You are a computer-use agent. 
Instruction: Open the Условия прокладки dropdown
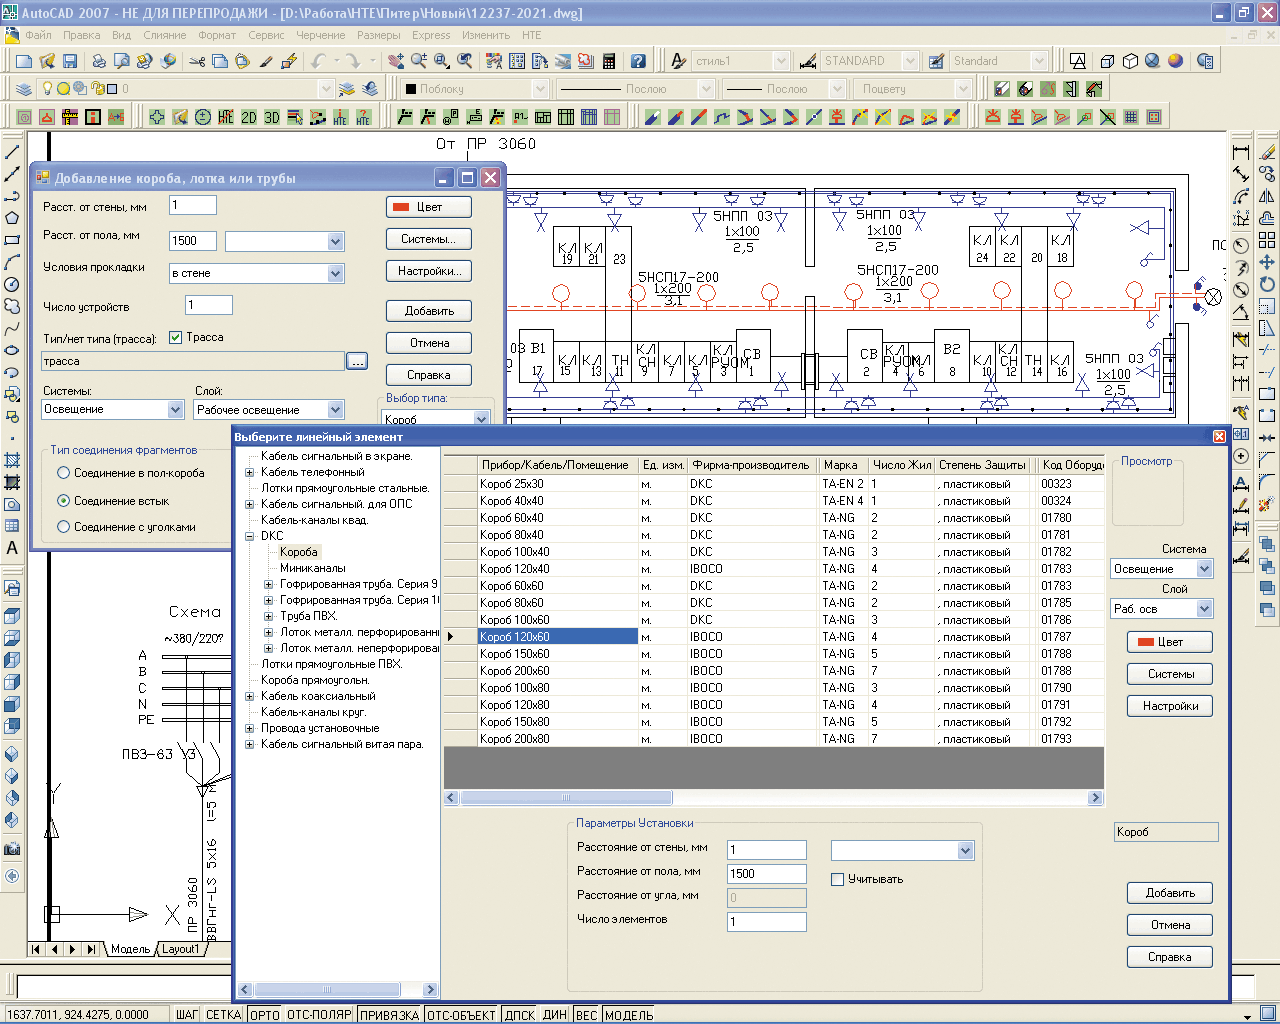click(335, 273)
